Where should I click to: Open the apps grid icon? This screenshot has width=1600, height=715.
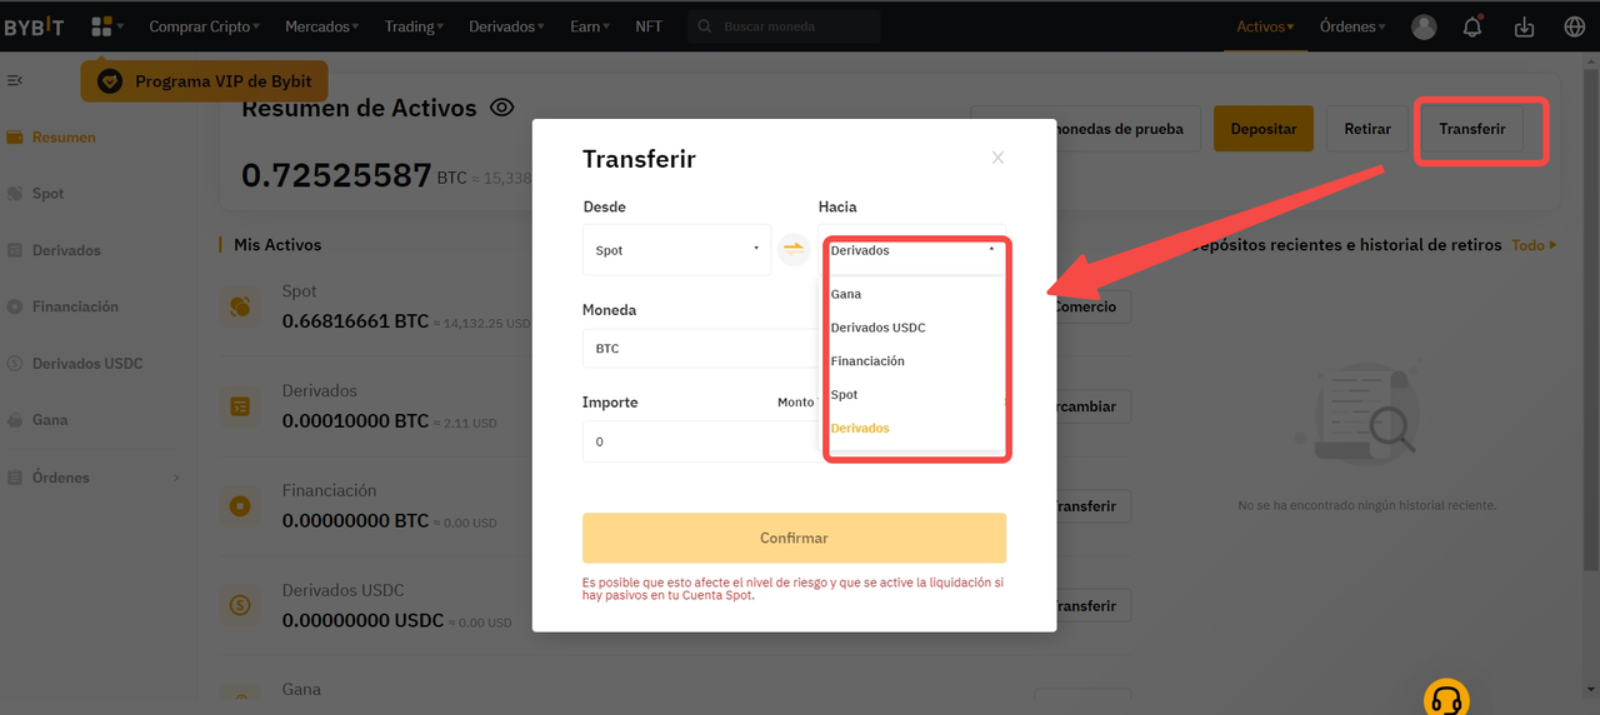[102, 27]
